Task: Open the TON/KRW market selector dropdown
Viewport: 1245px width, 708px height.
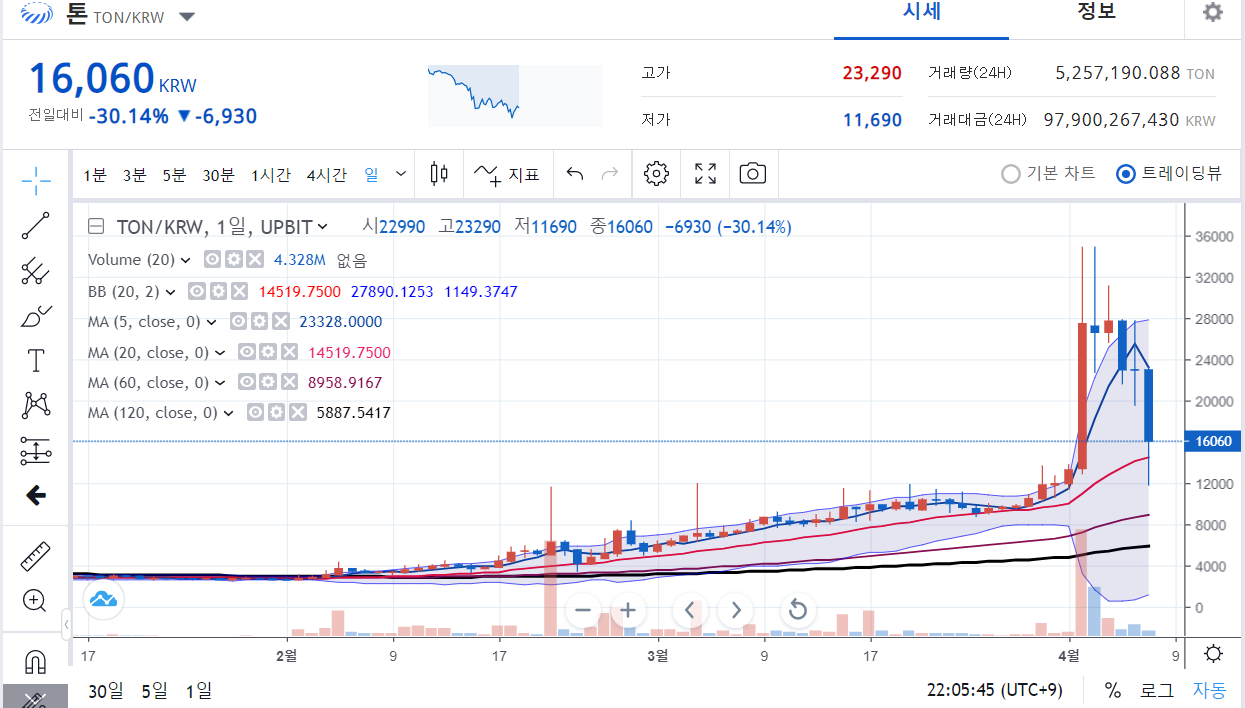Action: pyautogui.click(x=187, y=17)
